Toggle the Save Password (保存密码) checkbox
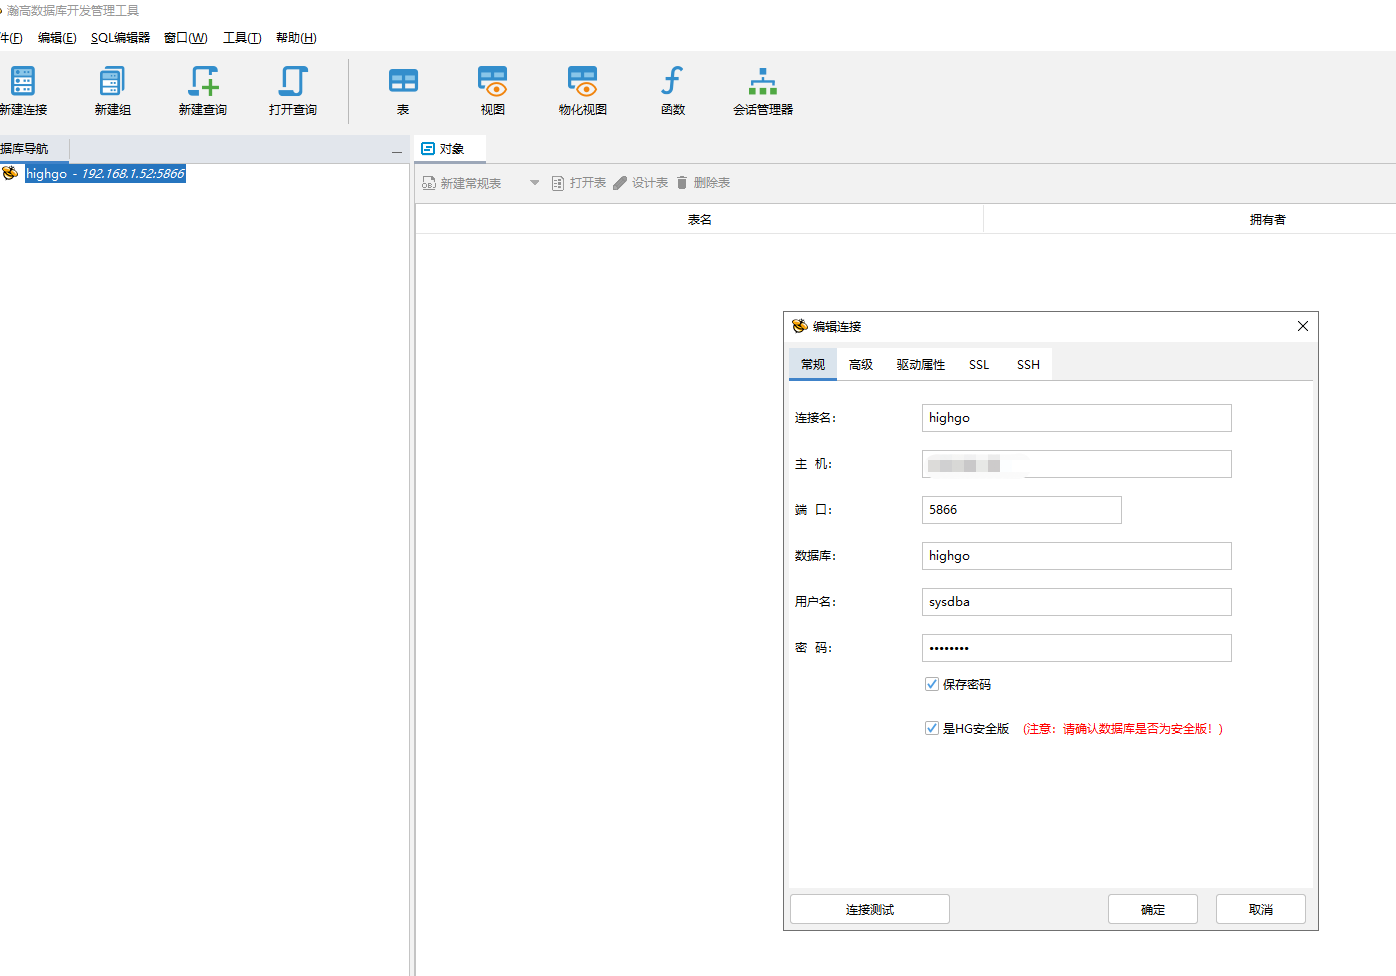This screenshot has height=976, width=1396. 932,684
